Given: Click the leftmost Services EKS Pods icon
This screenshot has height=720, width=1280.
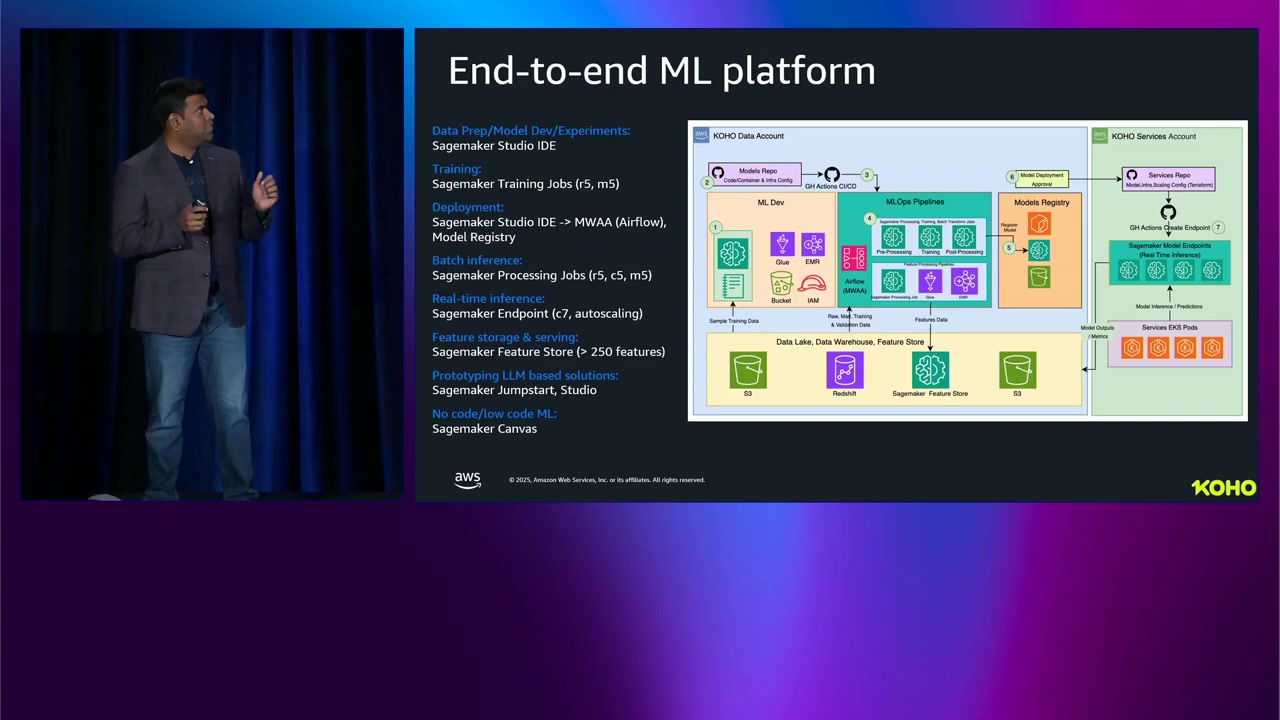Looking at the screenshot, I should click(1131, 347).
